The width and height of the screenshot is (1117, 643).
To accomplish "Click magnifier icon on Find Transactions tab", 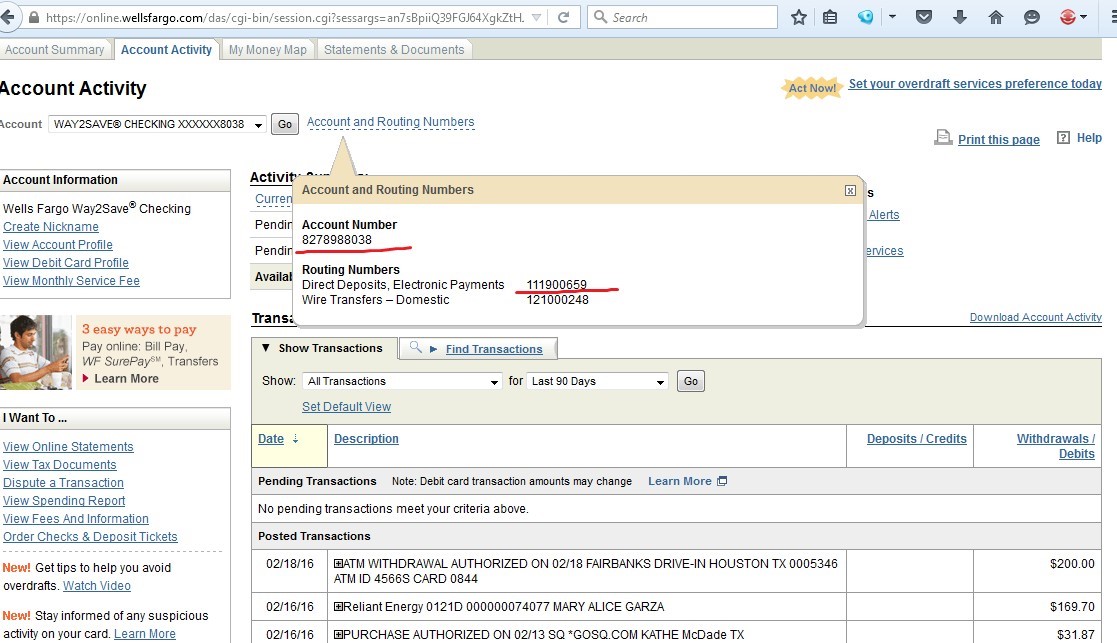I will [416, 348].
